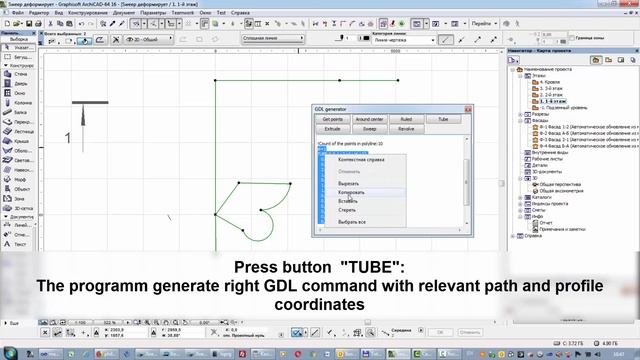Open the Help (Справка) menu

240,13
